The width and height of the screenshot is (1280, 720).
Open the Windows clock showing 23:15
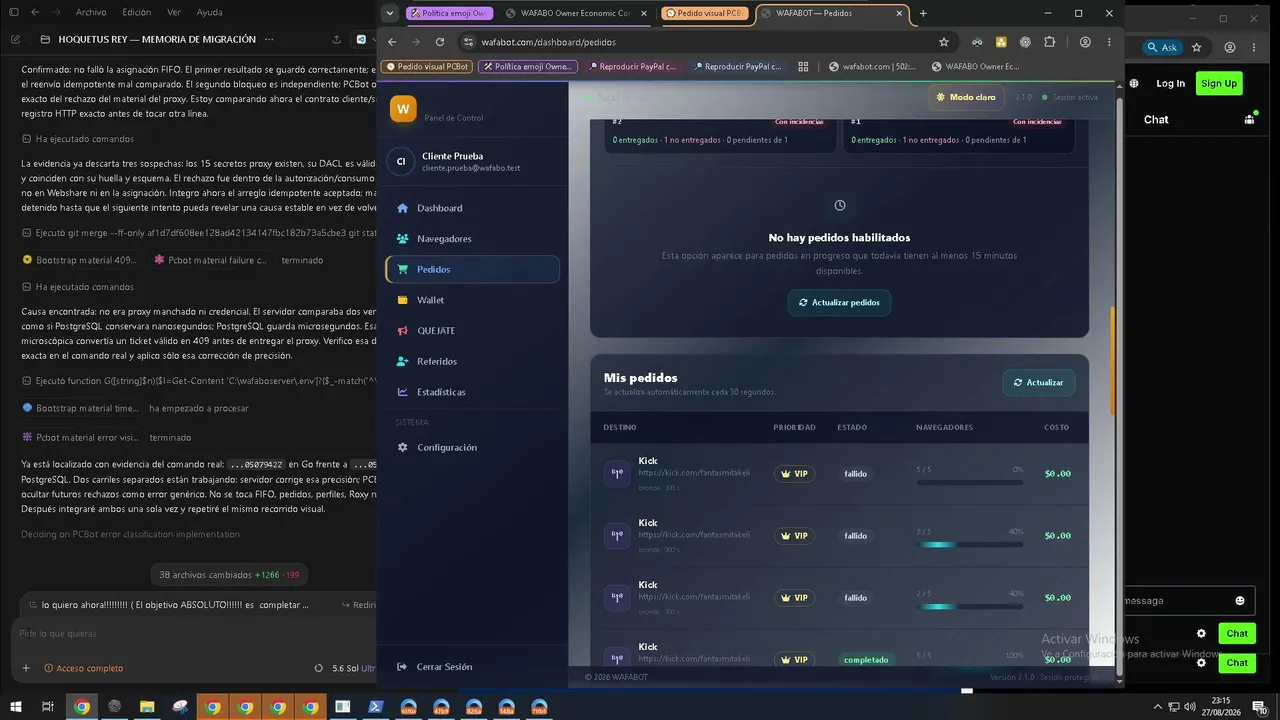[1221, 707]
